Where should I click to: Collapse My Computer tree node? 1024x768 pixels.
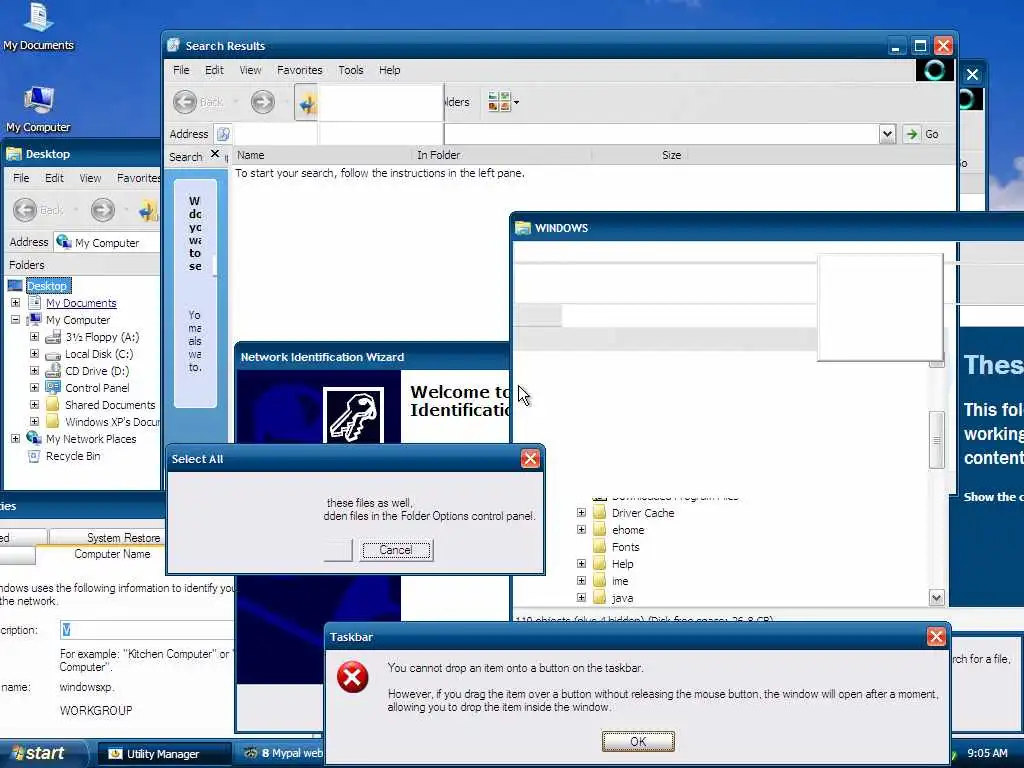click(x=16, y=320)
